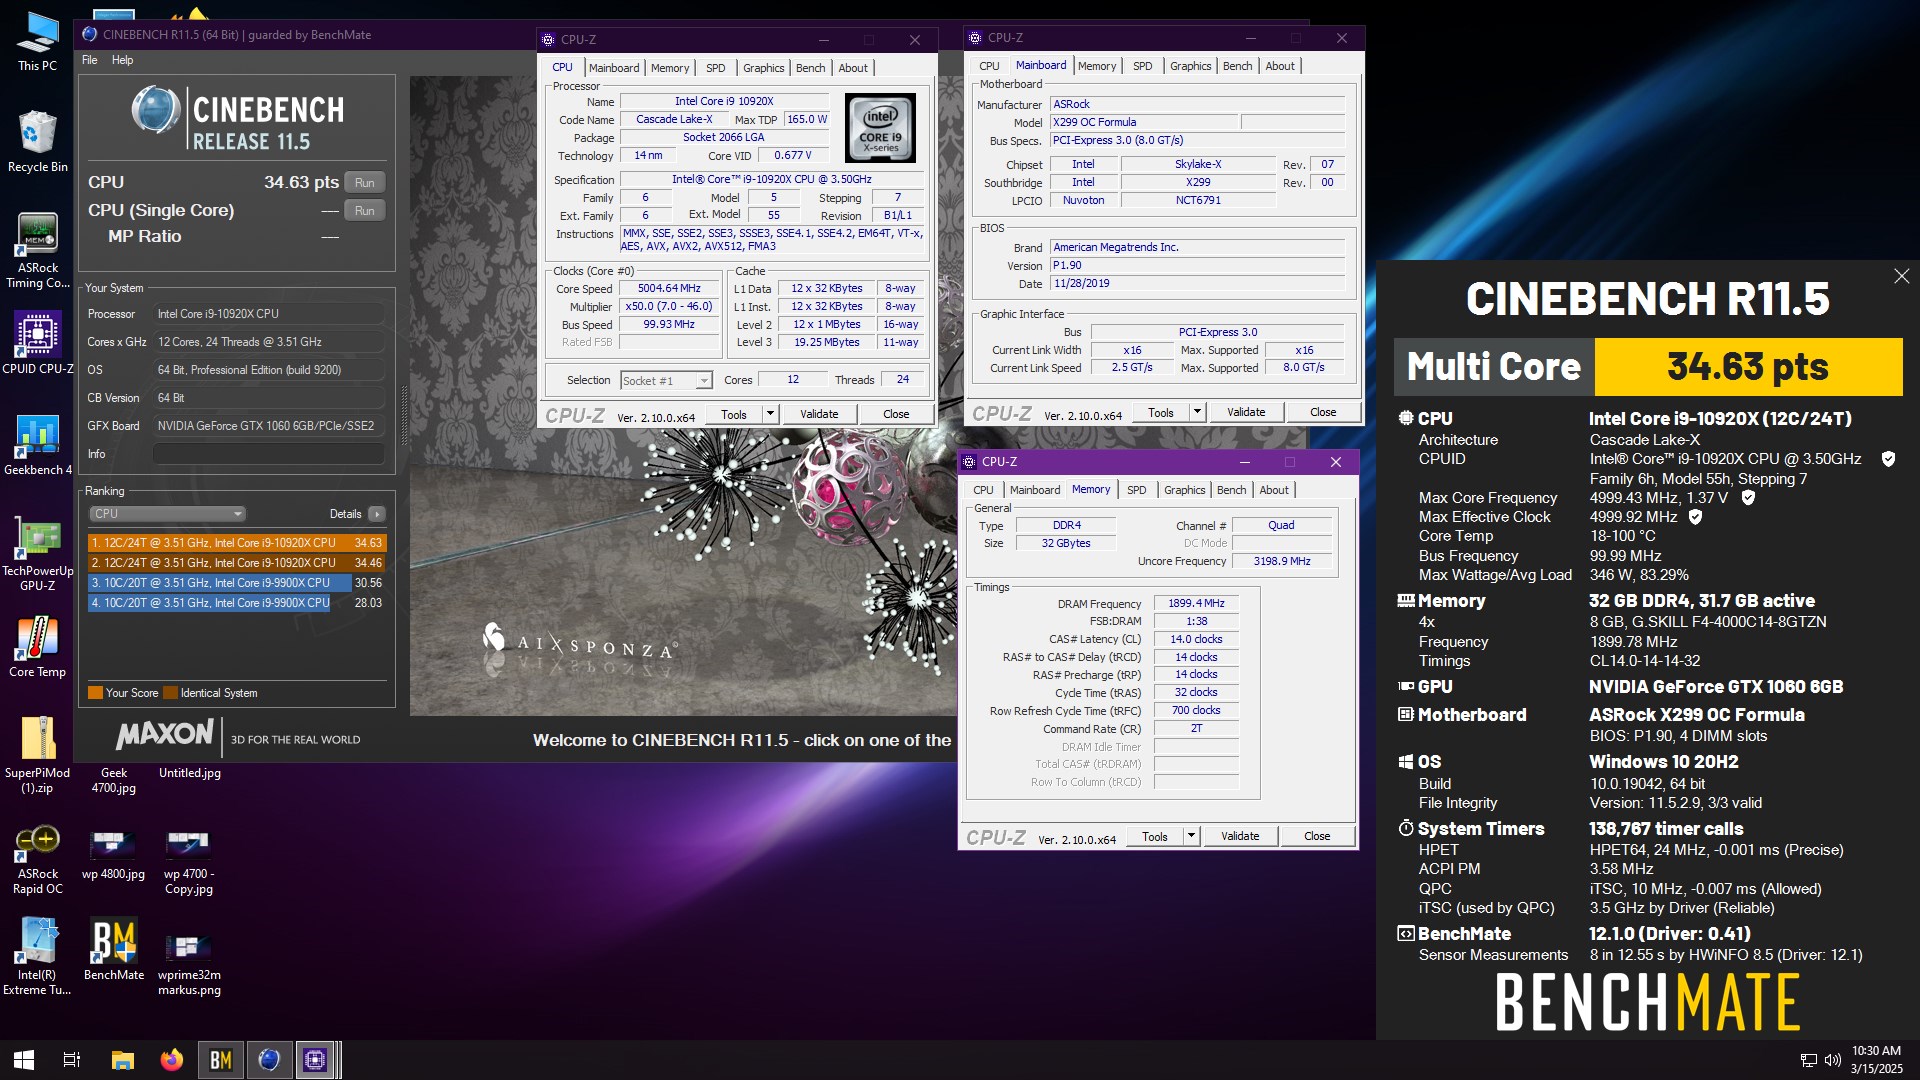1920x1080 pixels.
Task: Open SuperPiMod (1).zip archive
Action: click(x=37, y=755)
